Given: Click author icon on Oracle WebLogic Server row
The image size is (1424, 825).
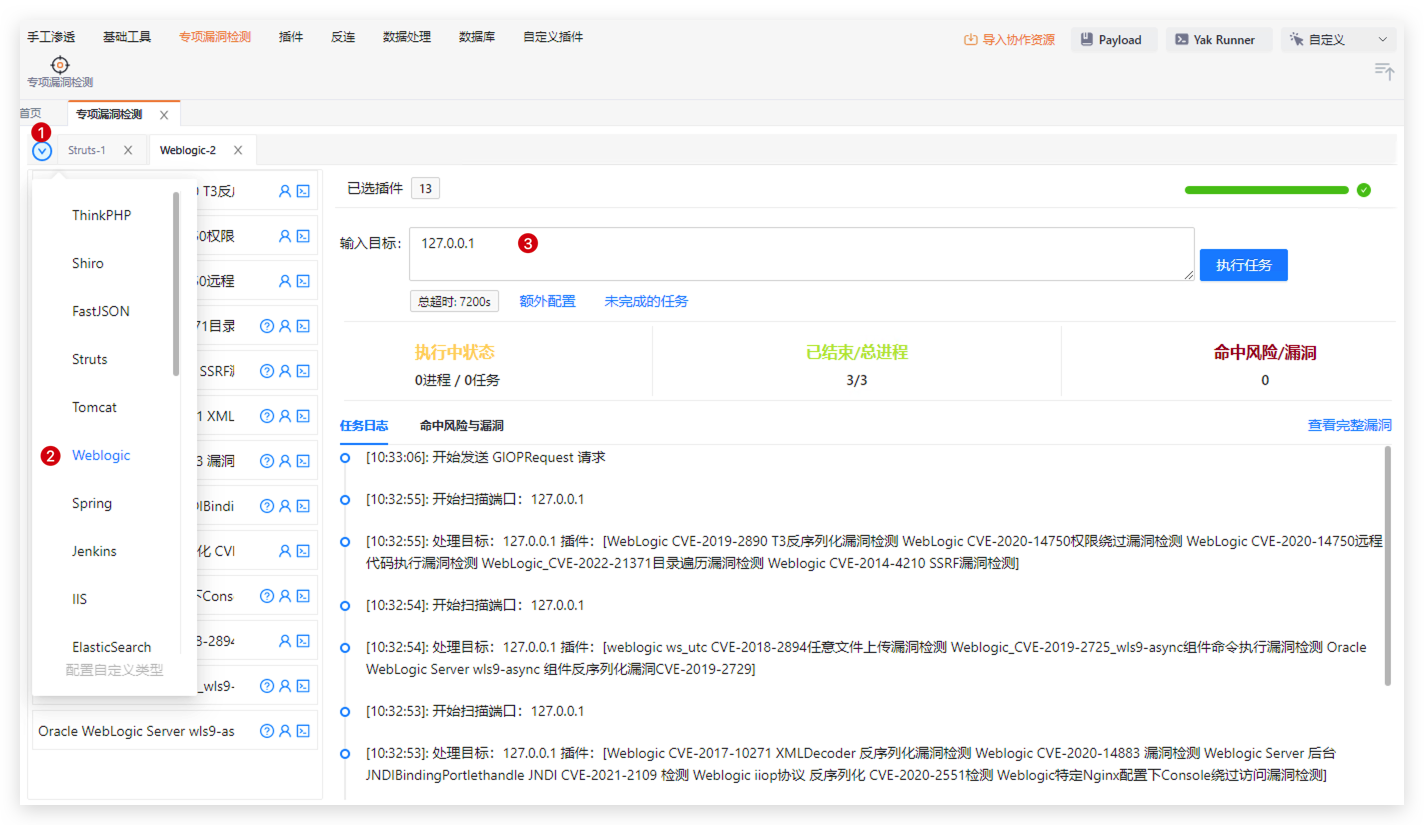Looking at the screenshot, I should click(x=285, y=731).
